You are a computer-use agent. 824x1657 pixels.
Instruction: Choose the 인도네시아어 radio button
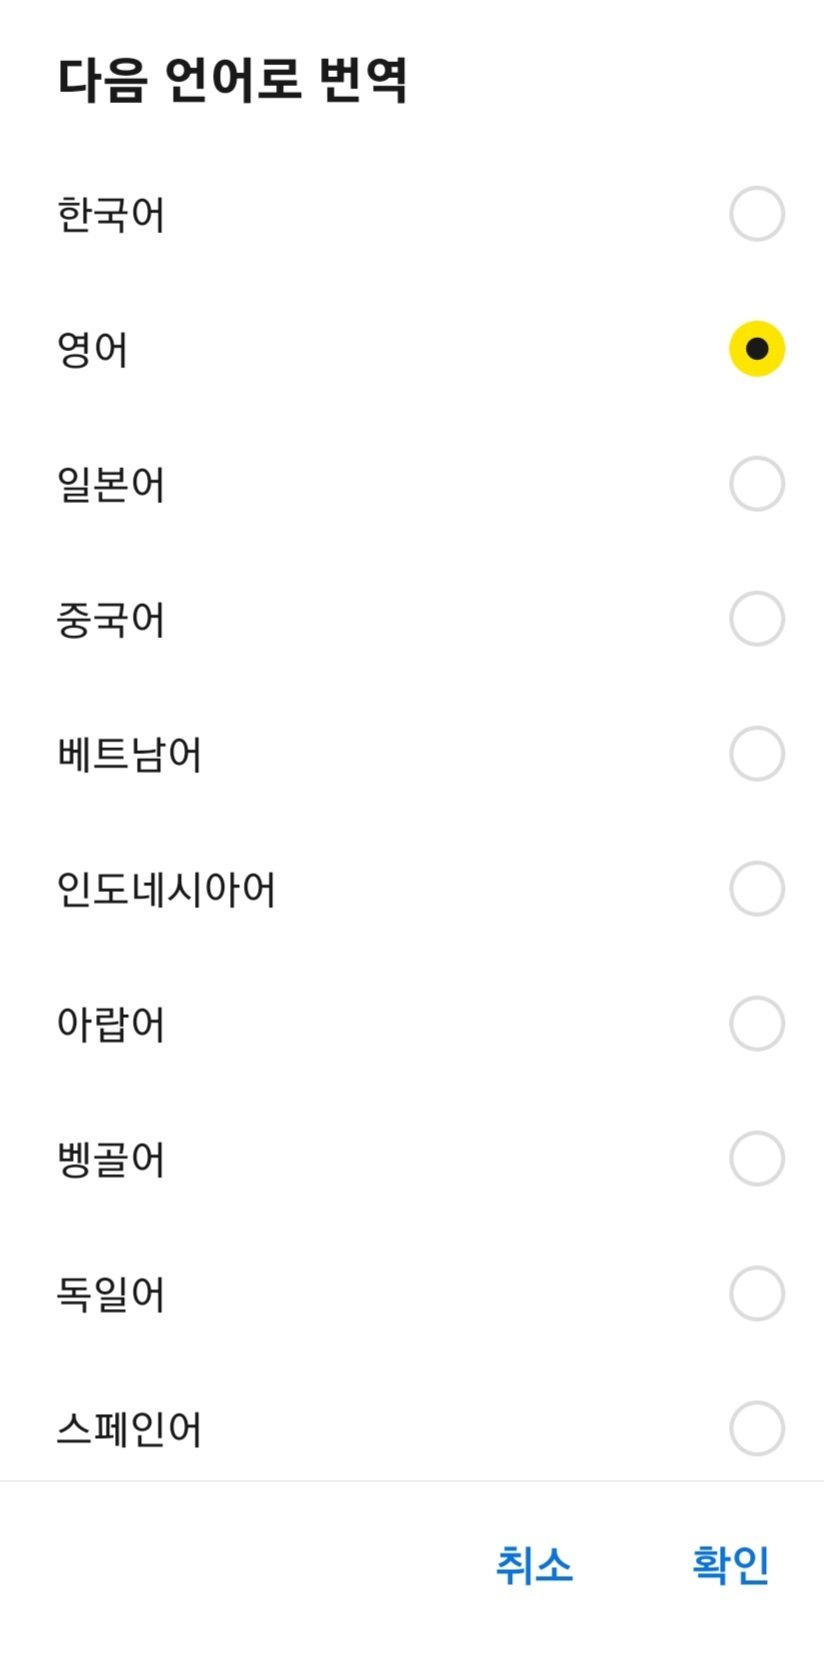coord(756,889)
